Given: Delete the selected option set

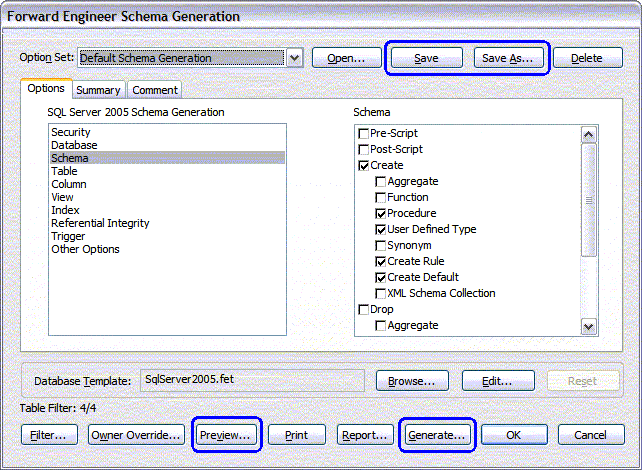Looking at the screenshot, I should 588,58.
